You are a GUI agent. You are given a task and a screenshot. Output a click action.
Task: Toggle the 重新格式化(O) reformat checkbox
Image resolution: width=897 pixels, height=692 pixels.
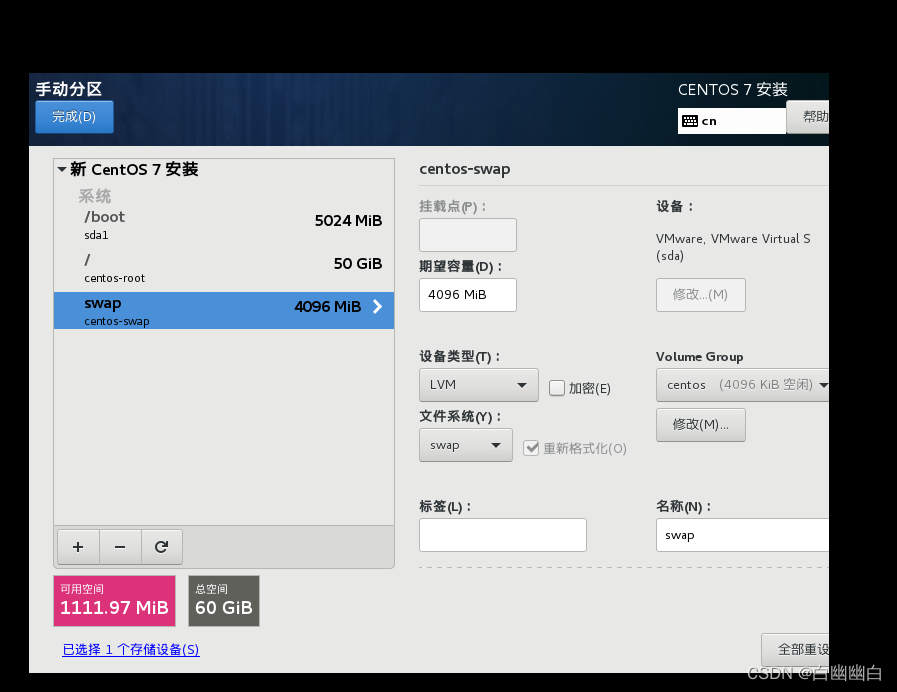click(x=531, y=448)
